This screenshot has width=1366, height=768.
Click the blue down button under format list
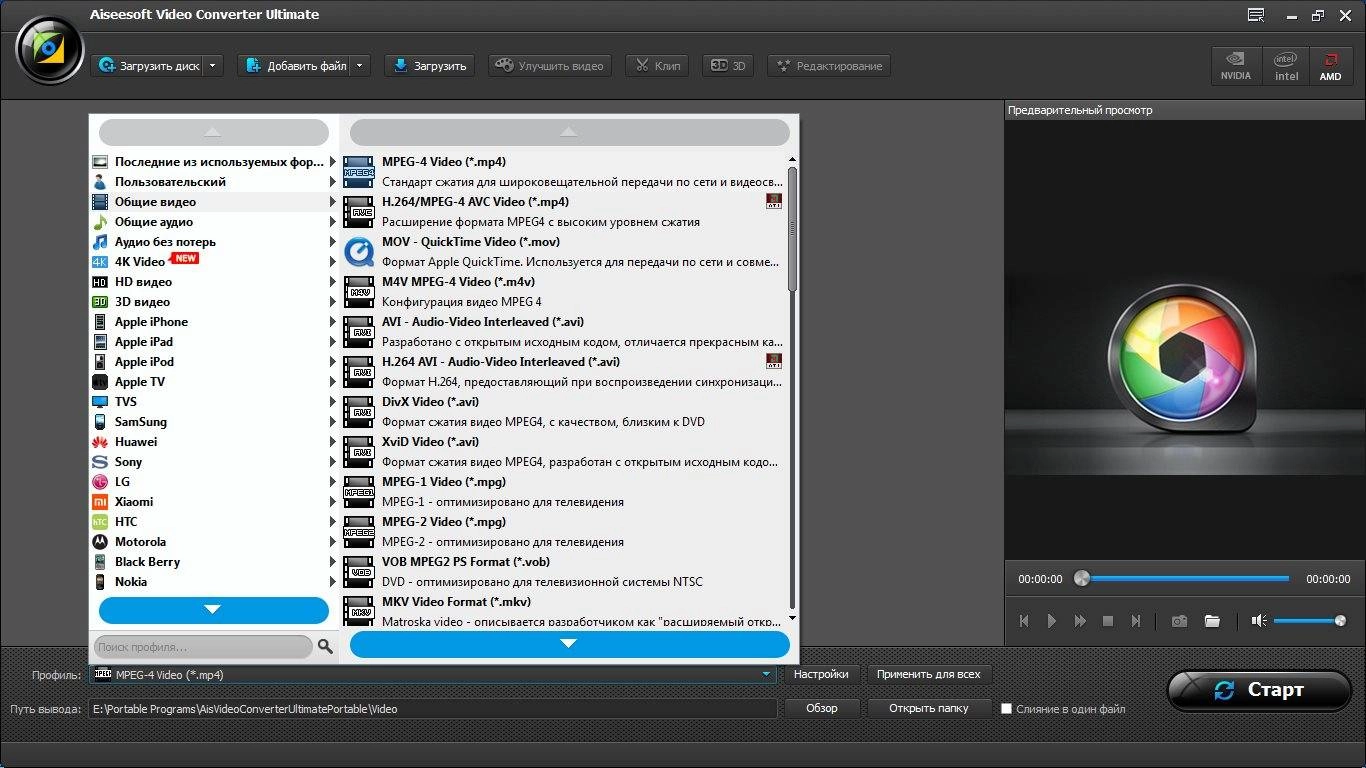coord(570,644)
